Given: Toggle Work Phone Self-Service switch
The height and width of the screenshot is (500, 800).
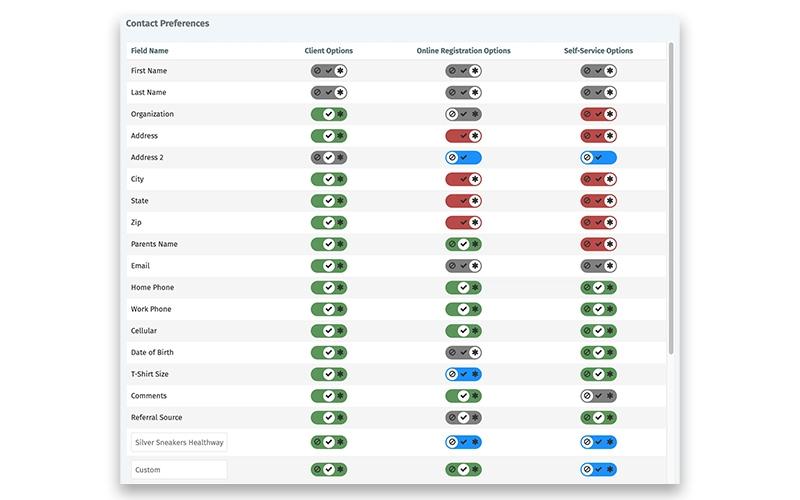Looking at the screenshot, I should pyautogui.click(x=598, y=309).
